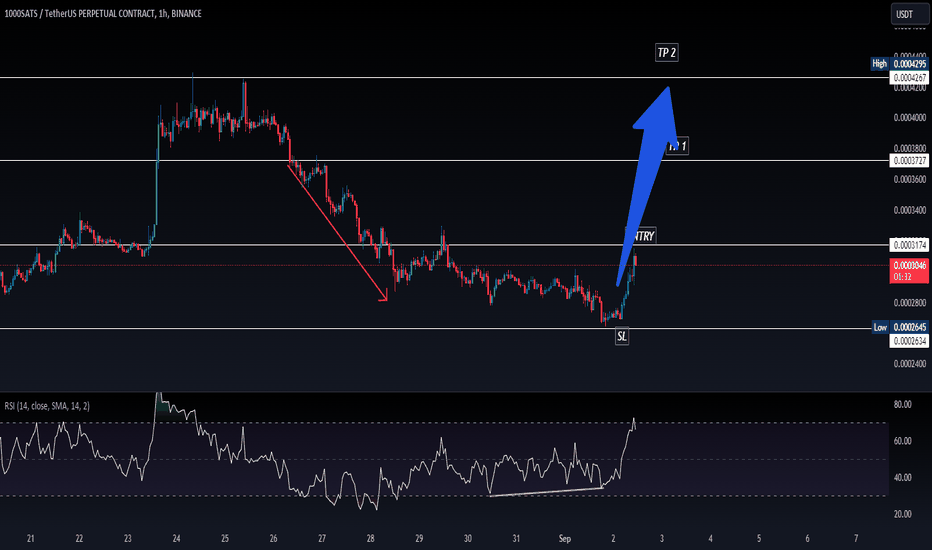This screenshot has width=932, height=550.
Task: Click the 60.00 level on RSI axis
Action: coord(902,441)
